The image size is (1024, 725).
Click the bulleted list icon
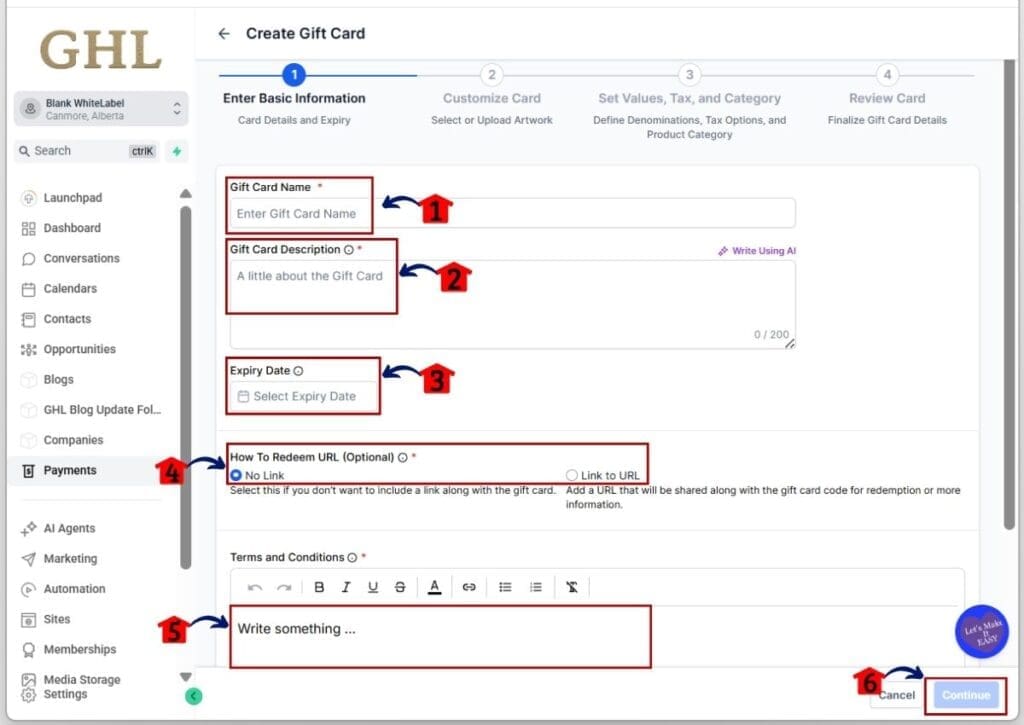click(505, 587)
